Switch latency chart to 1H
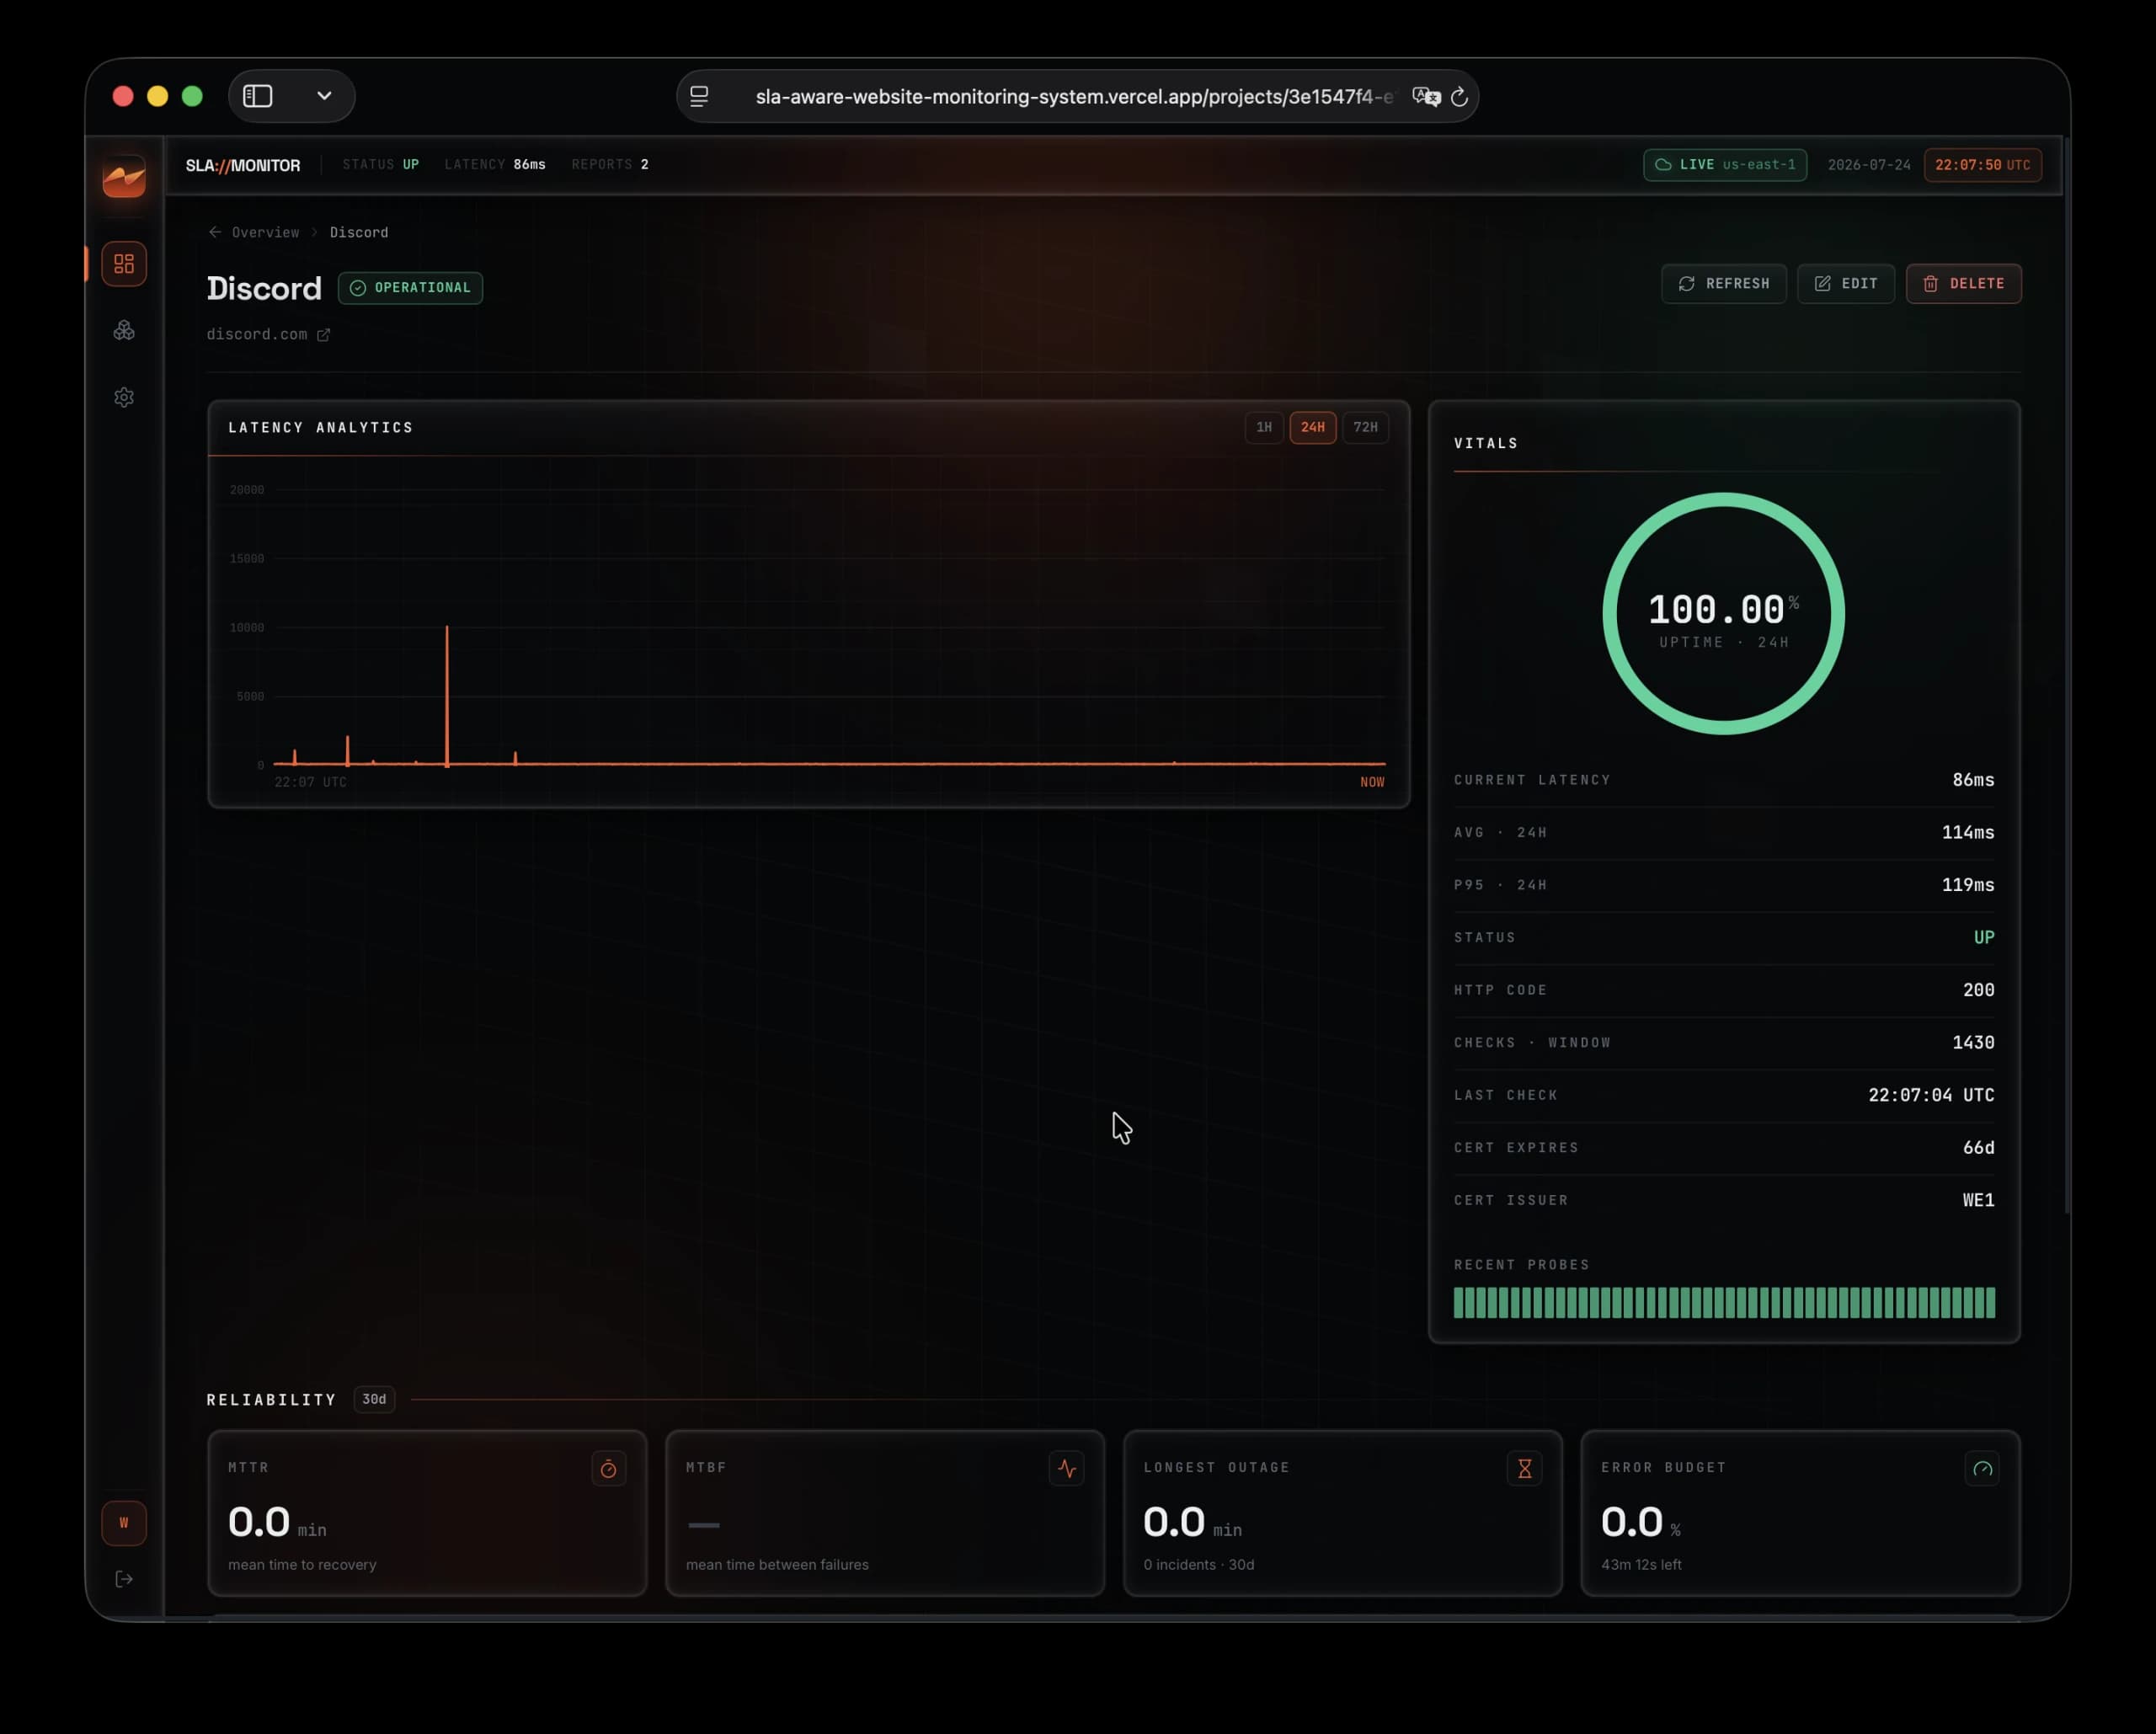 click(1264, 427)
